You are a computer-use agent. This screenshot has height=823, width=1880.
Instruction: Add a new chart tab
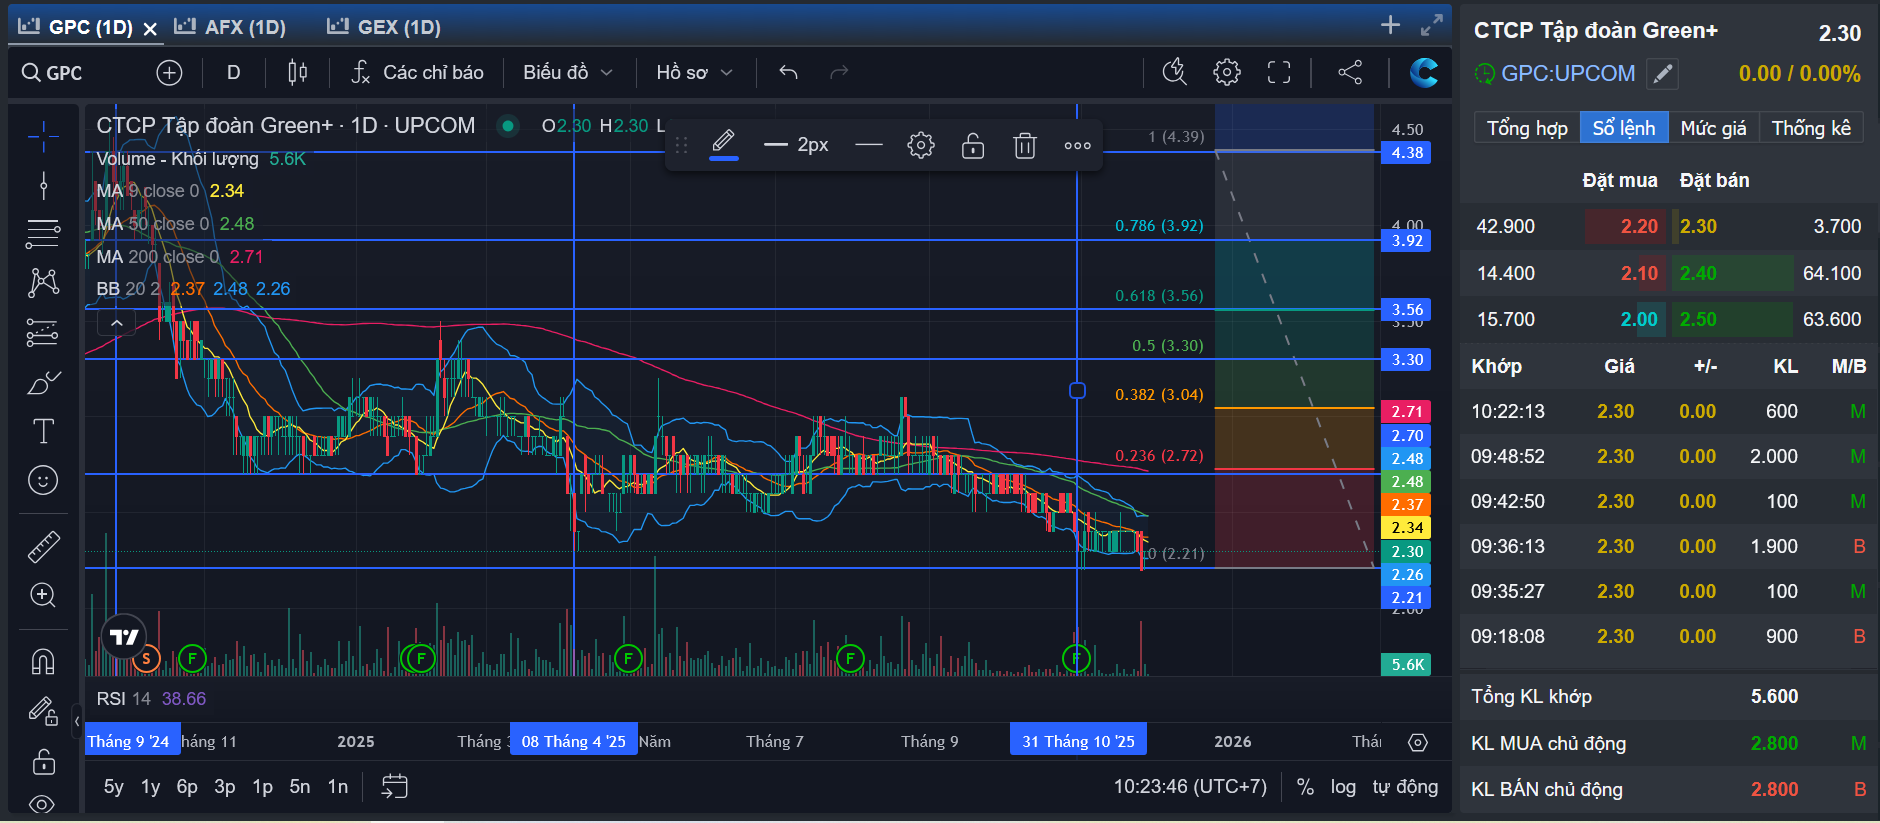pos(1390,25)
